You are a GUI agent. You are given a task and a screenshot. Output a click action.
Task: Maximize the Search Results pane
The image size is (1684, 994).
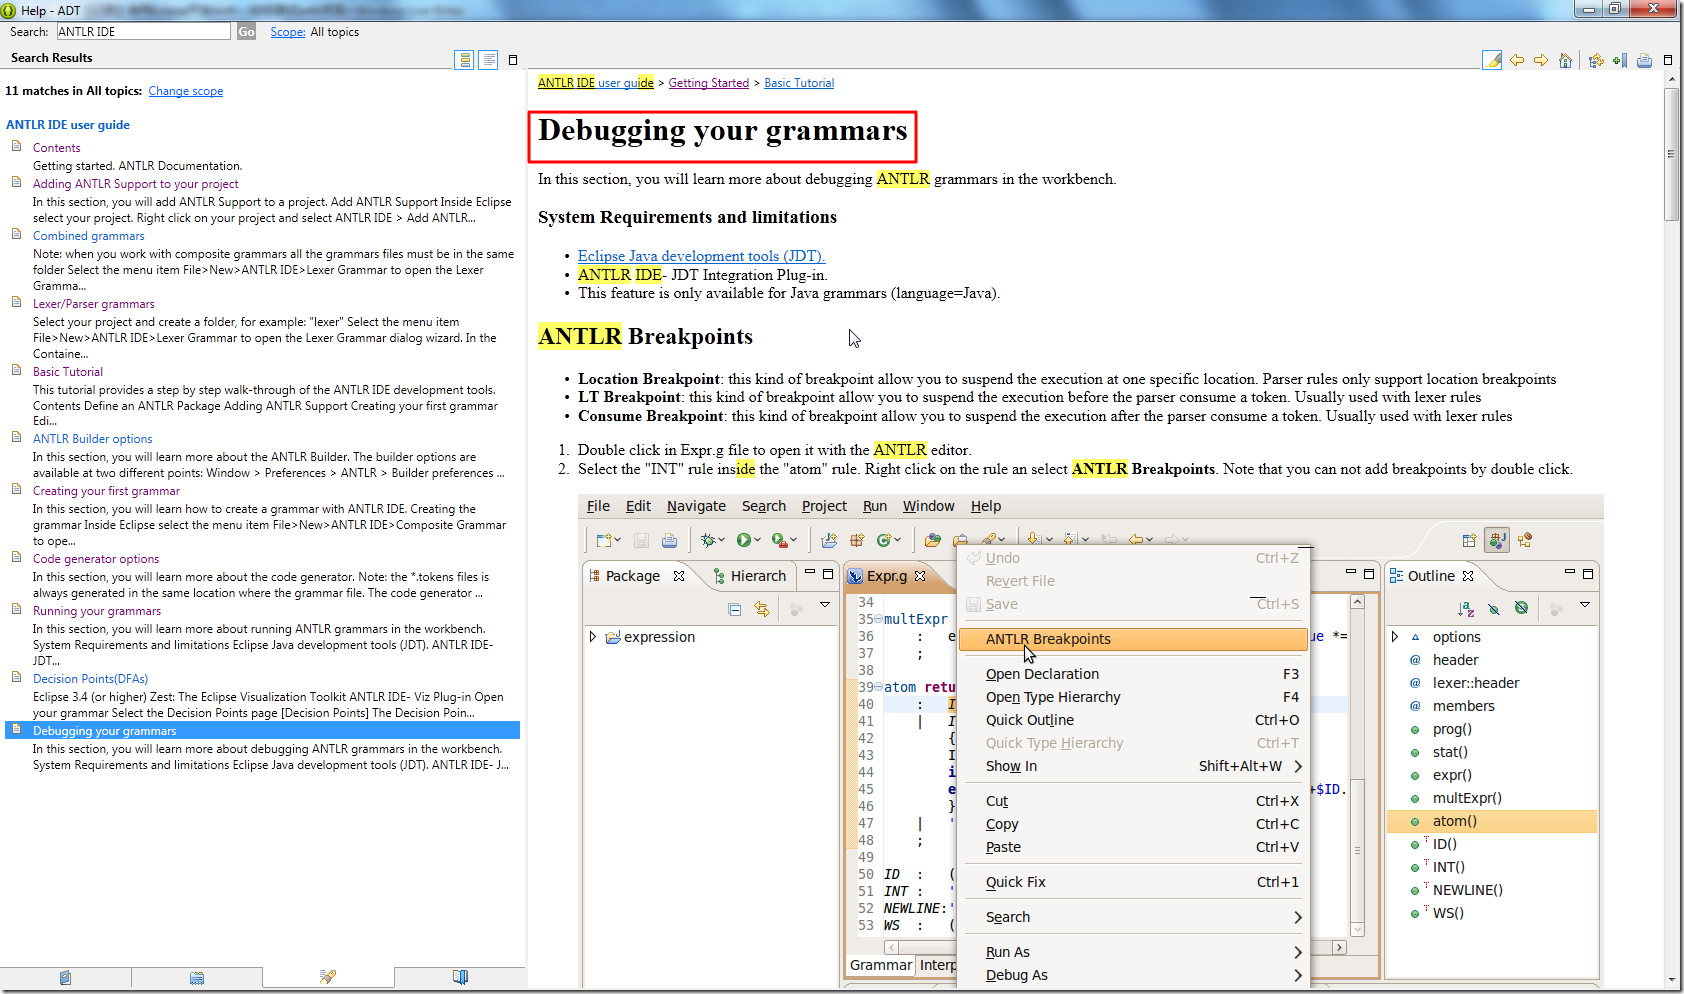513,60
